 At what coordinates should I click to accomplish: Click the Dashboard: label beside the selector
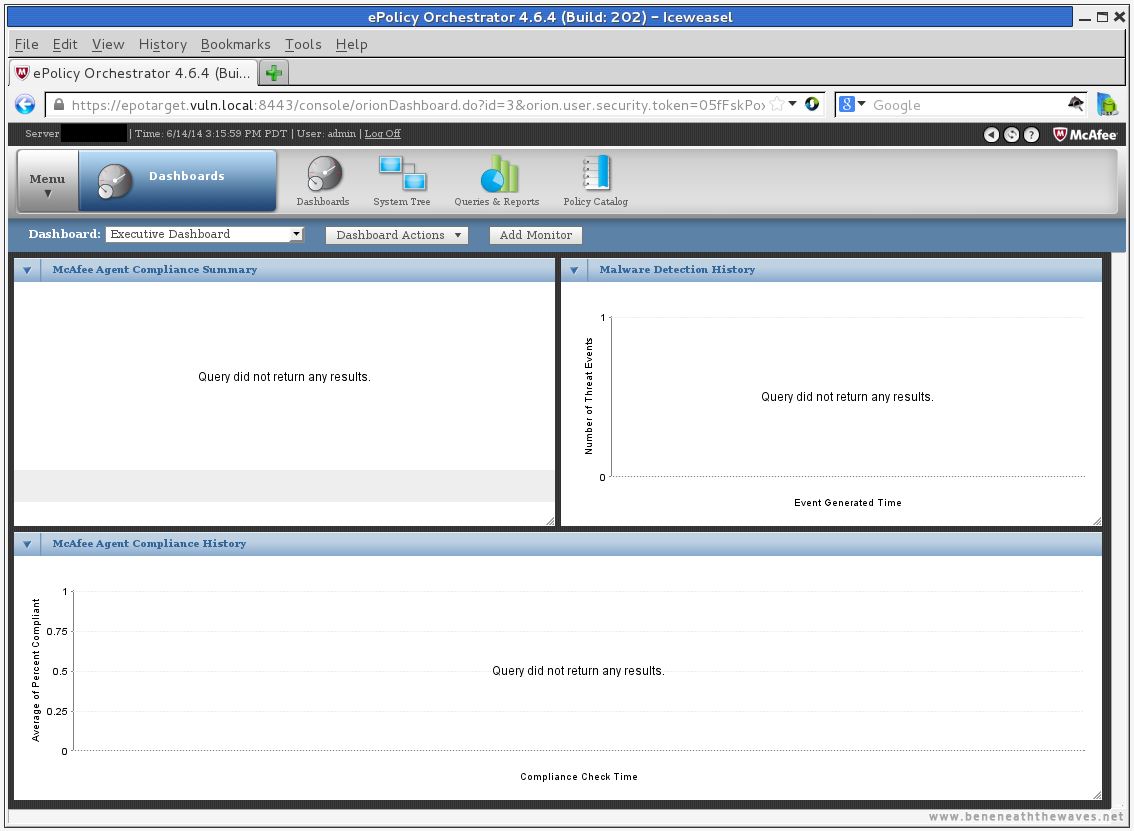tap(64, 234)
